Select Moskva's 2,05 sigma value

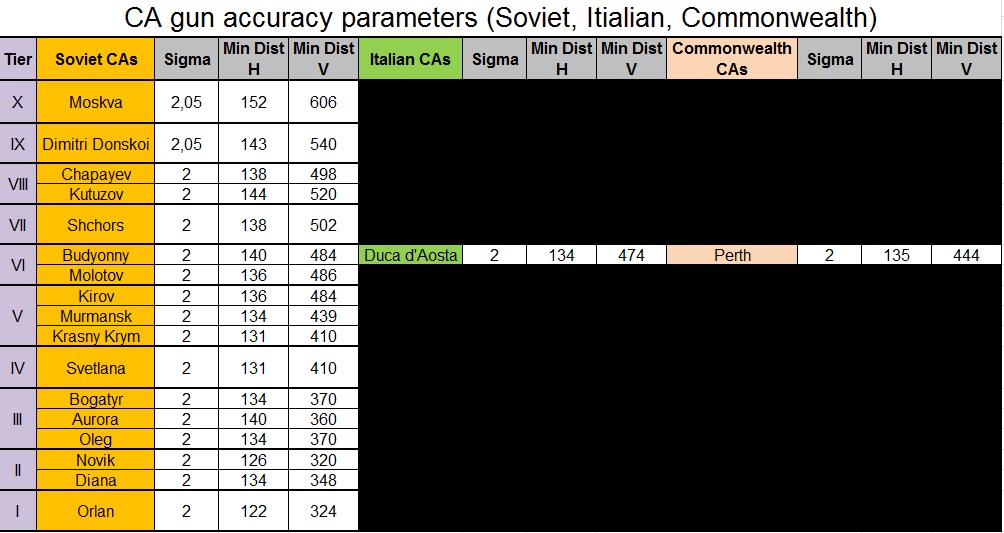(186, 102)
